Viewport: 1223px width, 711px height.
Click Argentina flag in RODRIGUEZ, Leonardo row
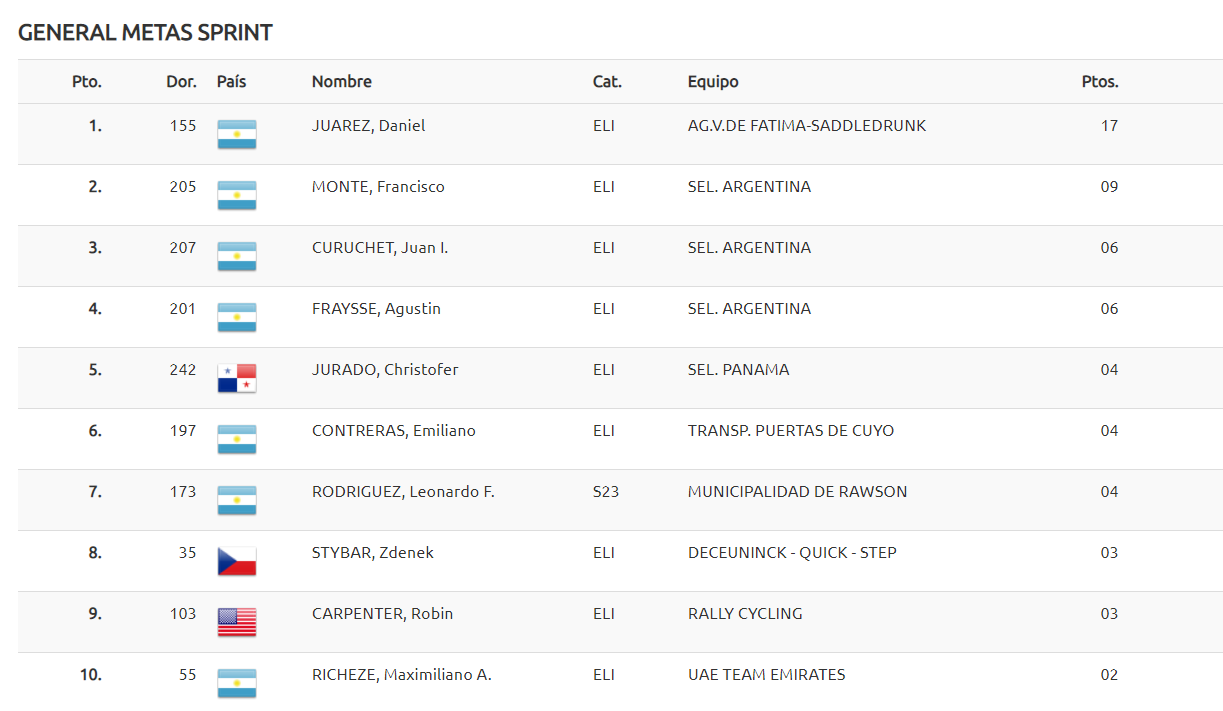pos(237,500)
